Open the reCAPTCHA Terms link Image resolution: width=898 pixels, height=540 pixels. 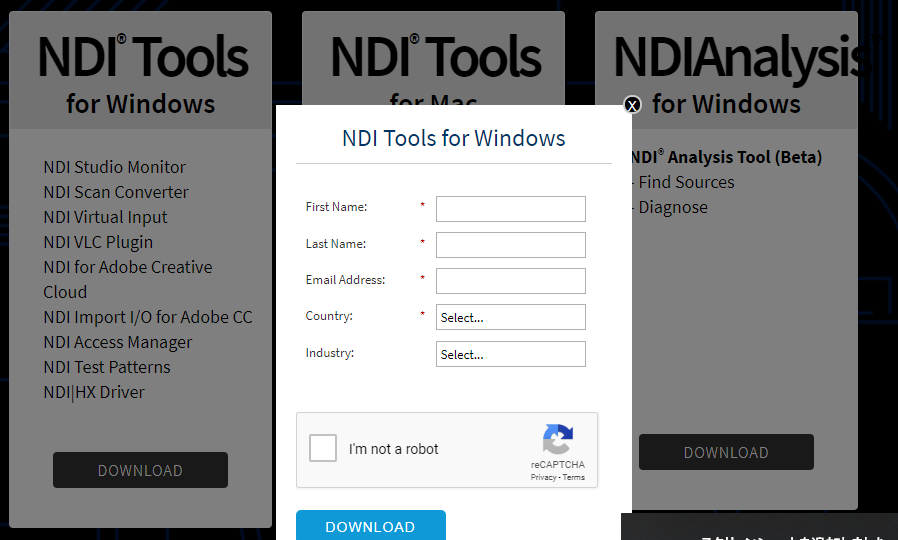point(573,478)
